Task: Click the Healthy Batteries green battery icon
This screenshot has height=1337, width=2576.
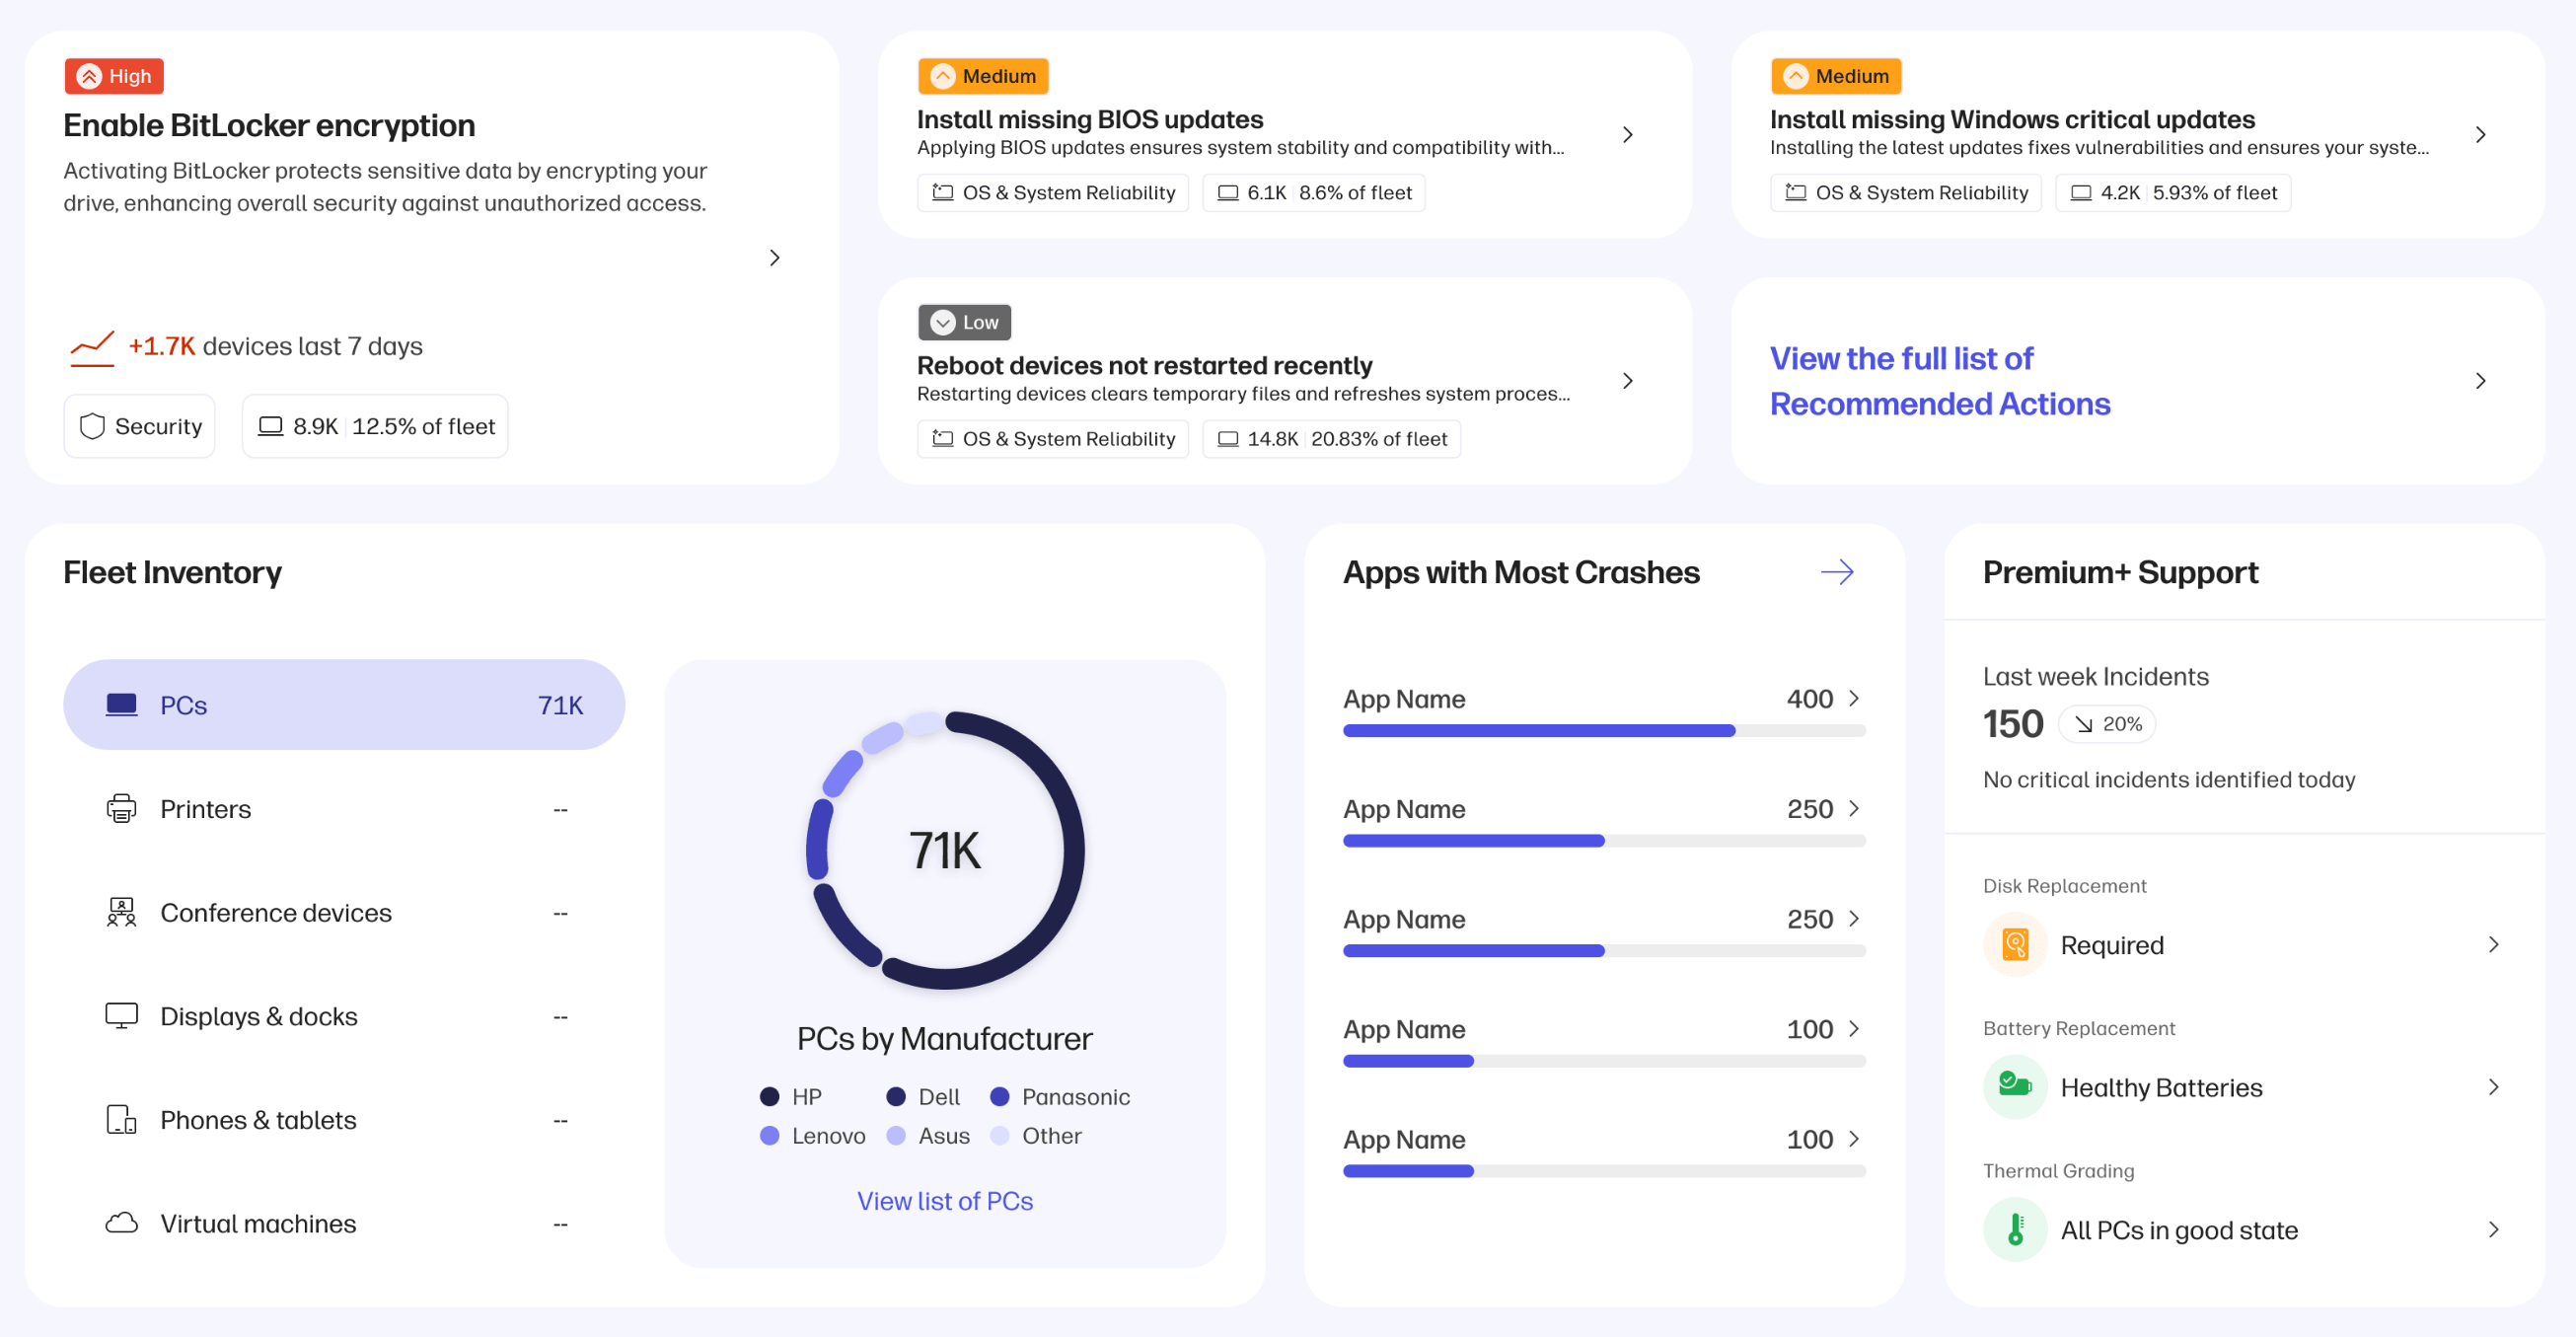Action: click(2014, 1086)
